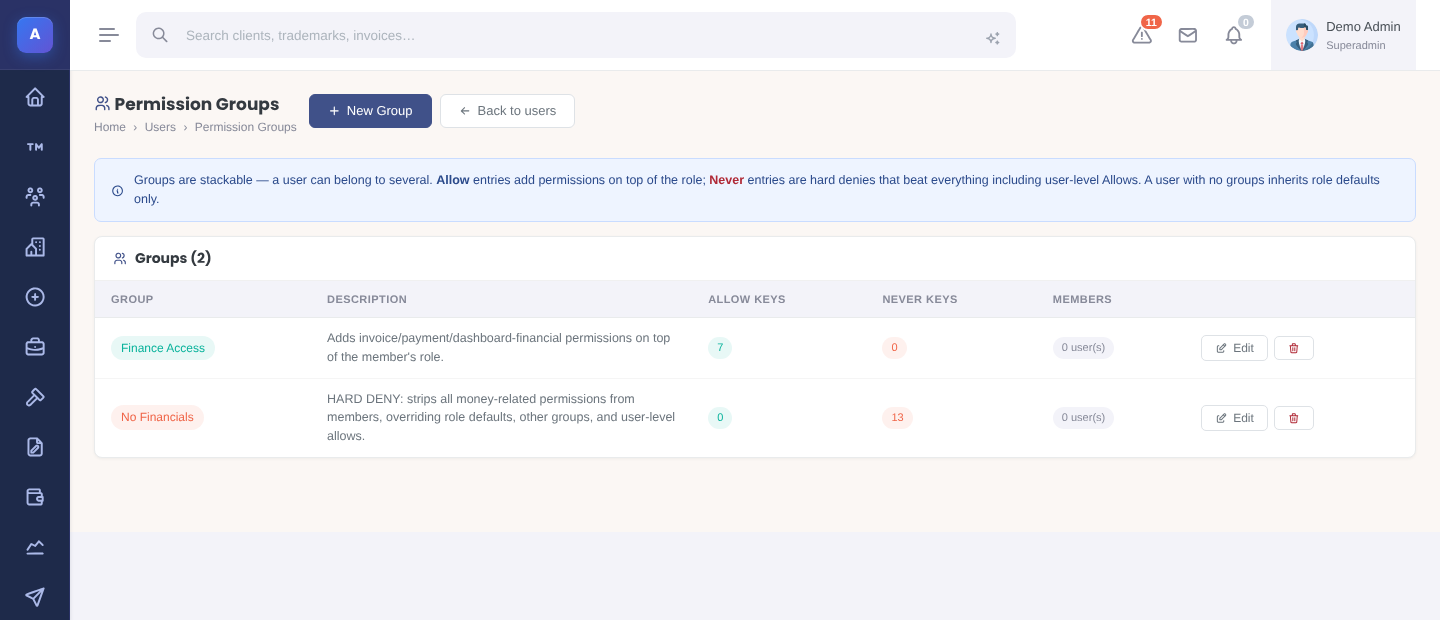Go to Users breadcrumb link
The width and height of the screenshot is (1440, 620).
click(x=160, y=127)
